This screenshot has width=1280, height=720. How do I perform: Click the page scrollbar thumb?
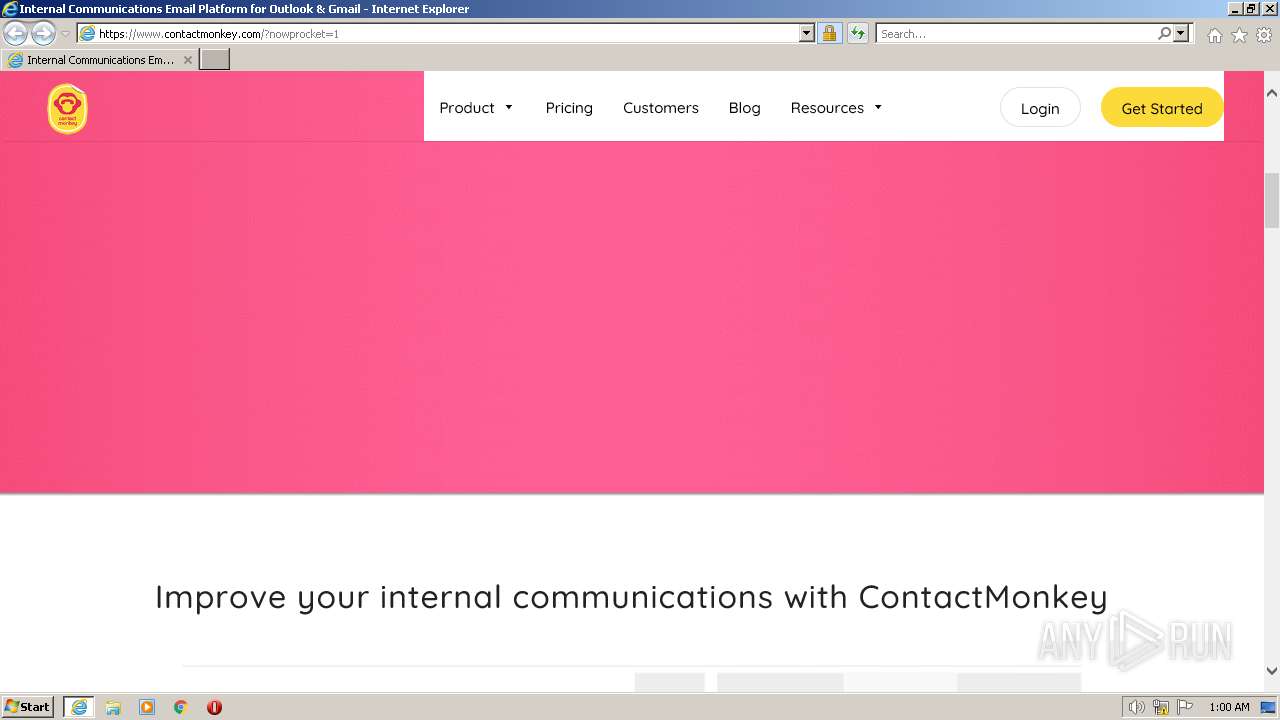(1272, 200)
